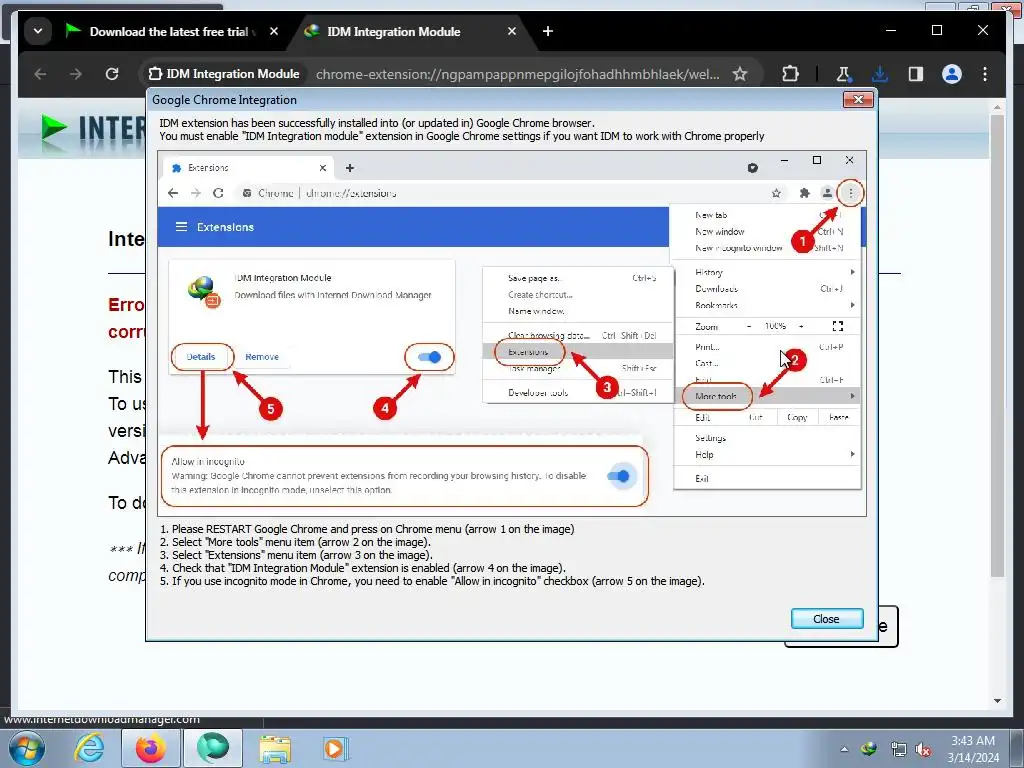
Task: Click the chrome-extension address bar
Action: (x=518, y=74)
